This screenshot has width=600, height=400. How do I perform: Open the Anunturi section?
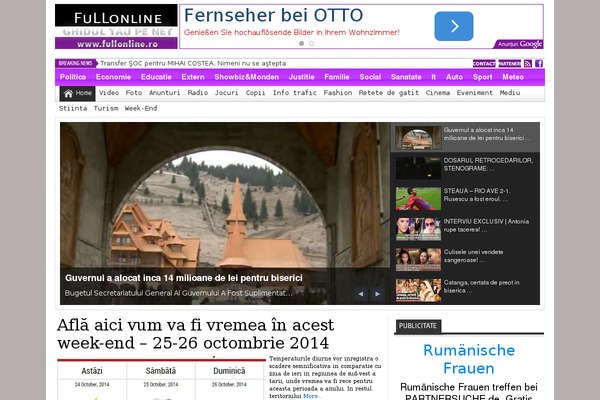click(x=165, y=93)
